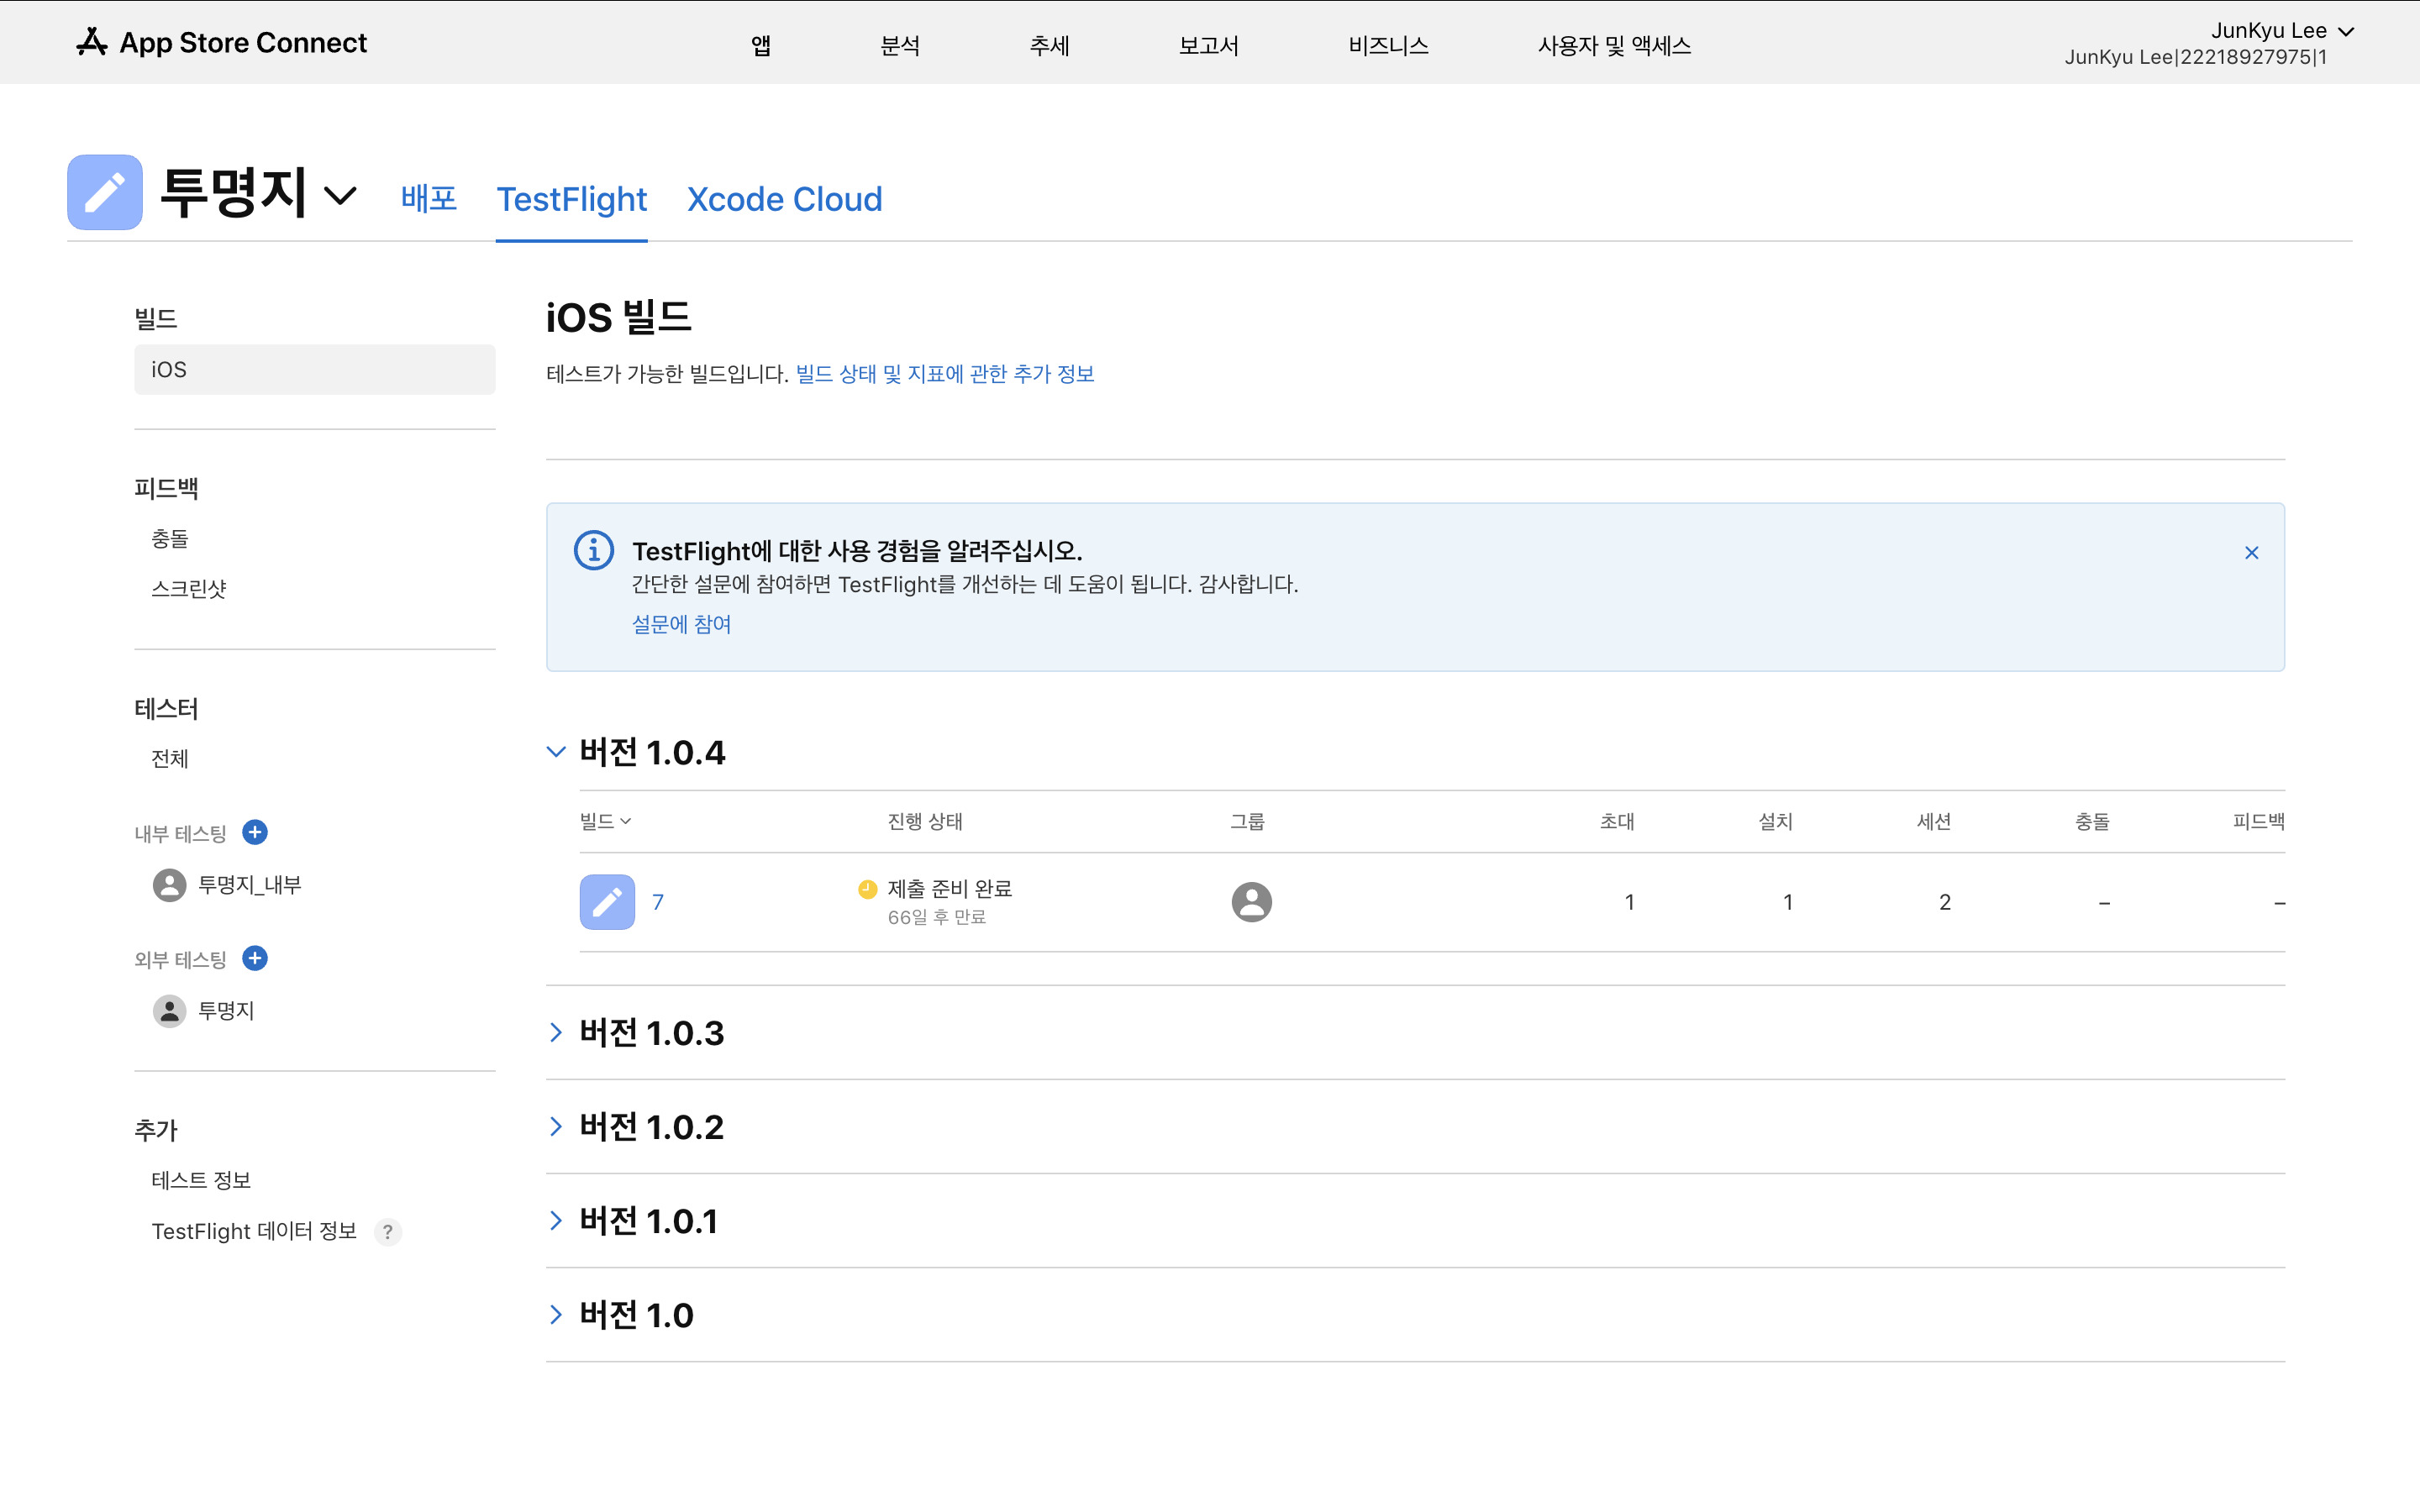This screenshot has height=1512, width=2420.
Task: Click the App Store Connect logo icon
Action: (x=92, y=42)
